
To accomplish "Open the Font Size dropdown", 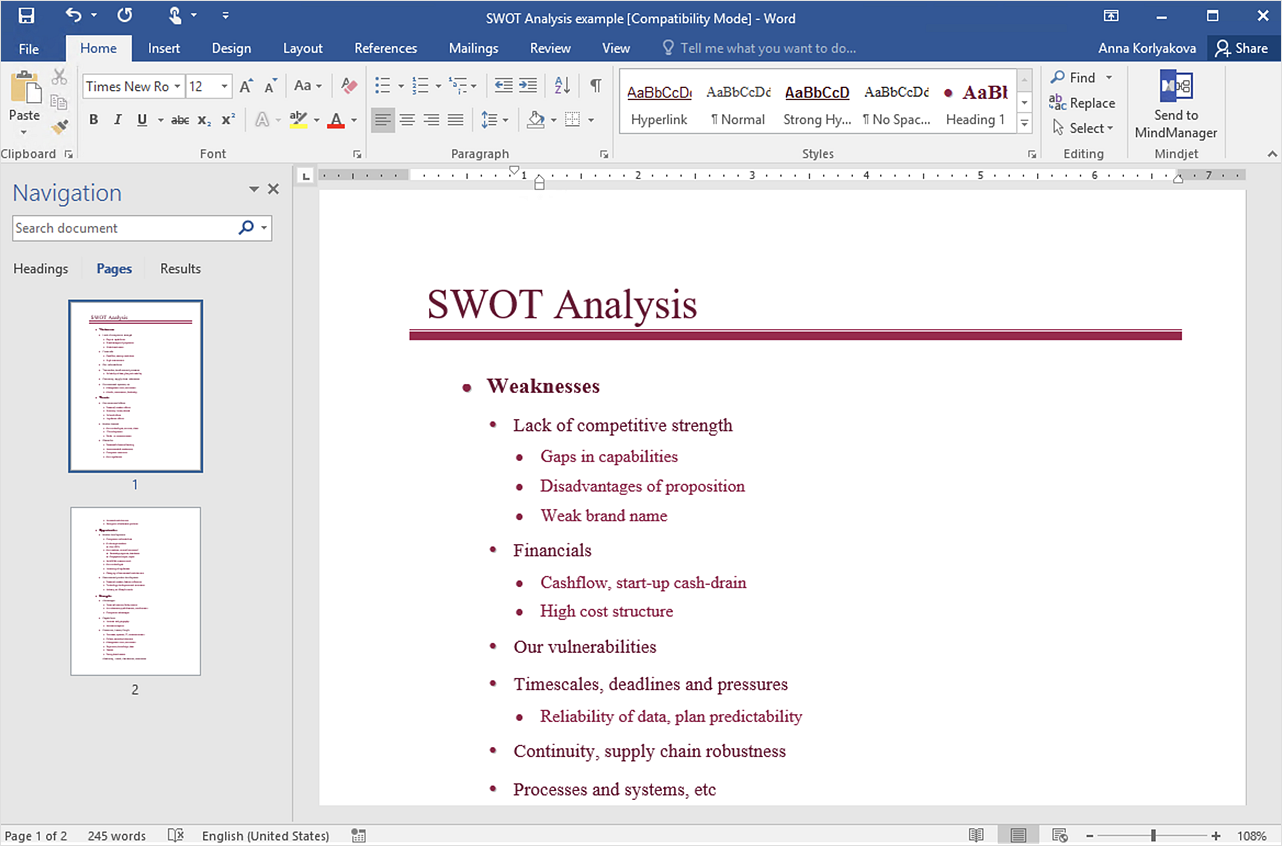I will pyautogui.click(x=225, y=86).
